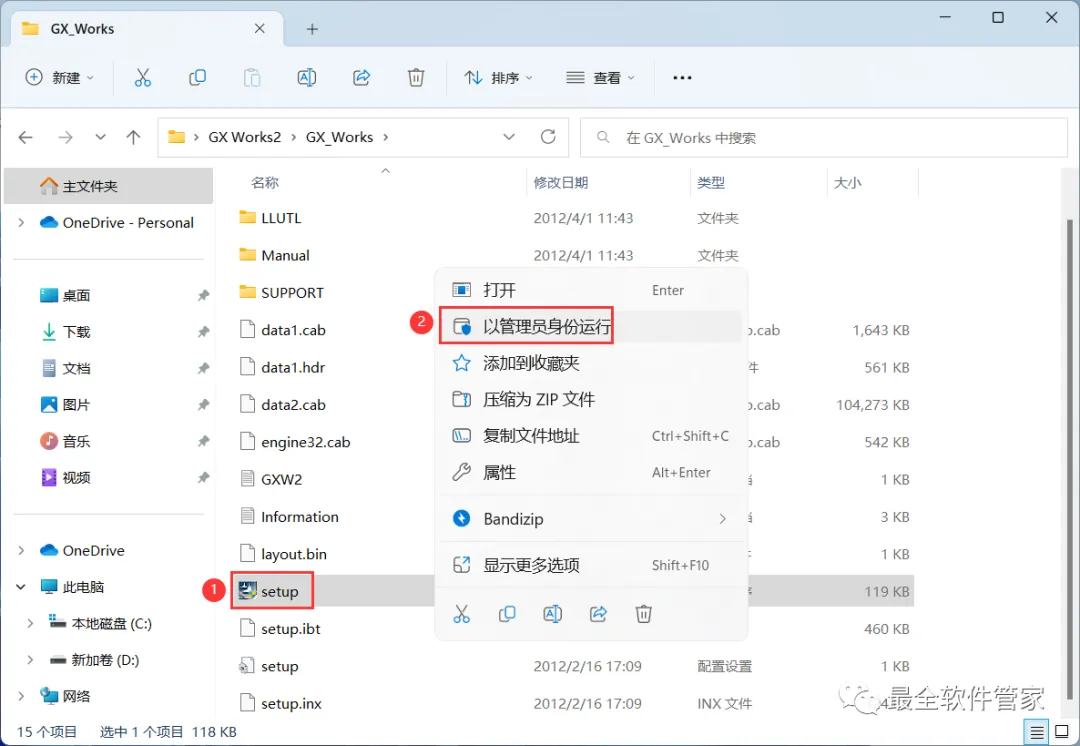Expand OneDrive - Personal in sidebar
This screenshot has width=1080, height=746.
(x=21, y=222)
